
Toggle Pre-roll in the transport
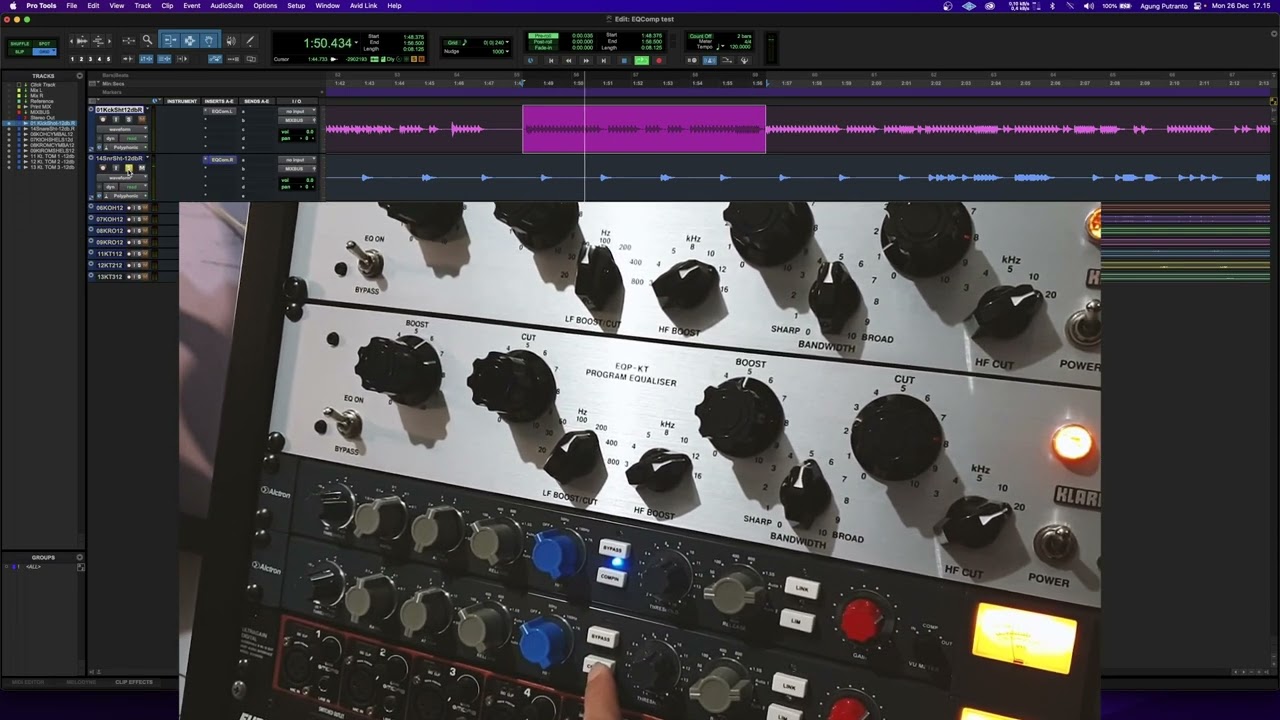tap(543, 35)
